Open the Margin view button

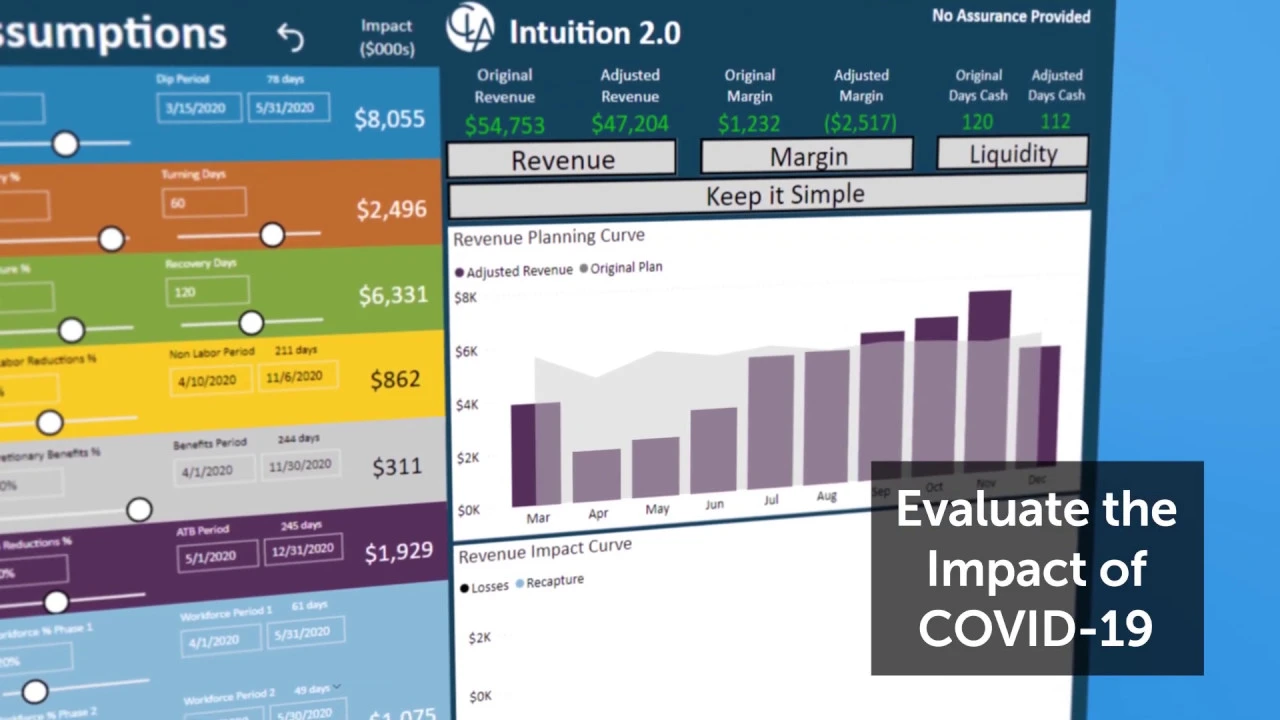coord(808,156)
